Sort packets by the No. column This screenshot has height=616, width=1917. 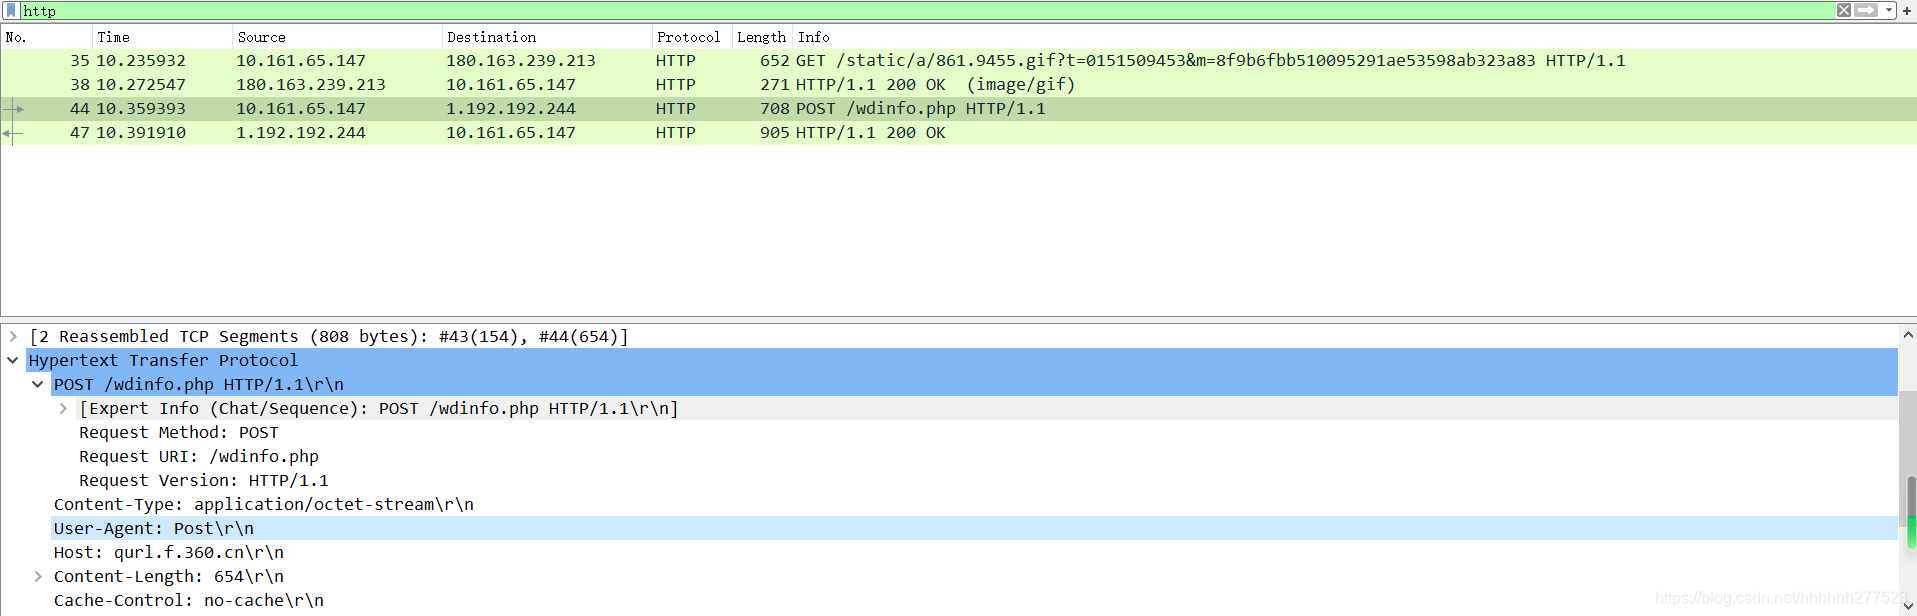(47, 37)
